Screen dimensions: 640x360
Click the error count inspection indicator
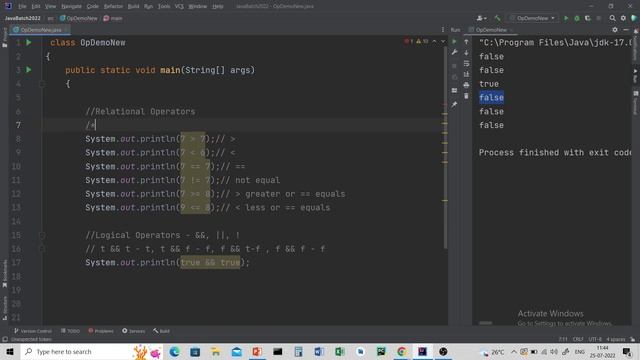[x=409, y=42]
